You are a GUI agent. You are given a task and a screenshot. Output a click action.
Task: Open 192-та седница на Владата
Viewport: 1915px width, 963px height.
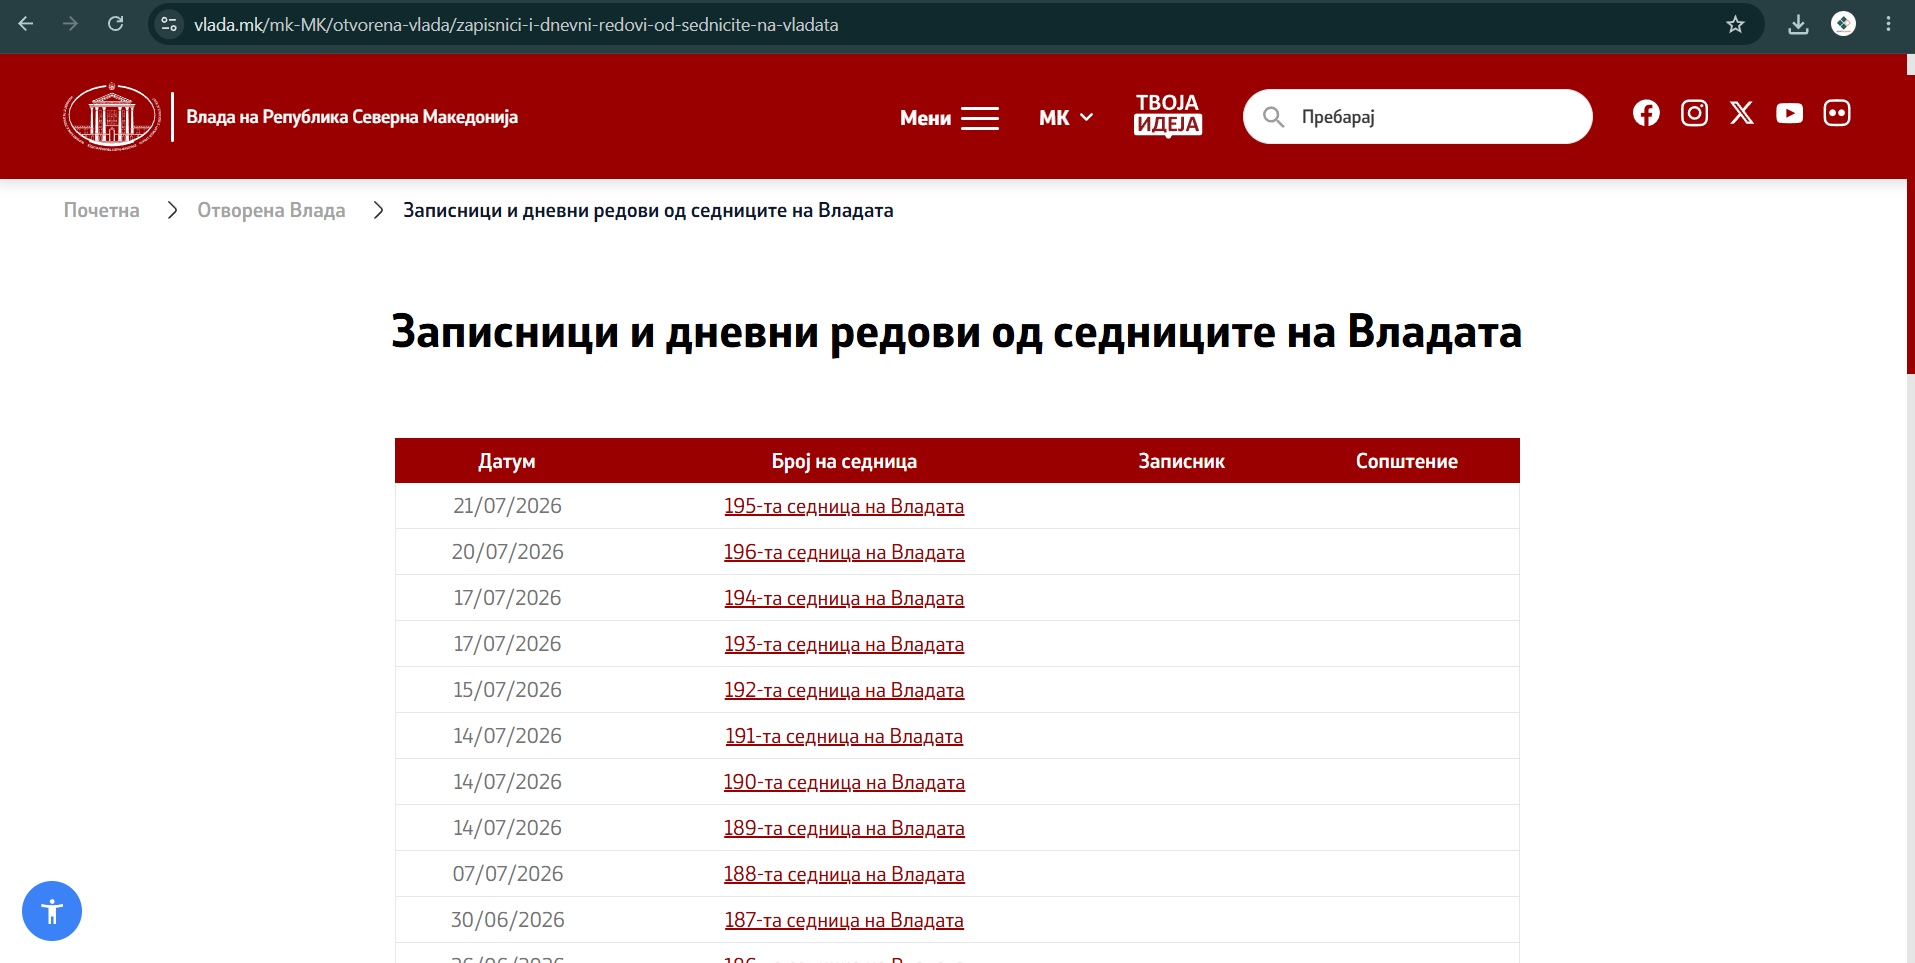tap(844, 690)
